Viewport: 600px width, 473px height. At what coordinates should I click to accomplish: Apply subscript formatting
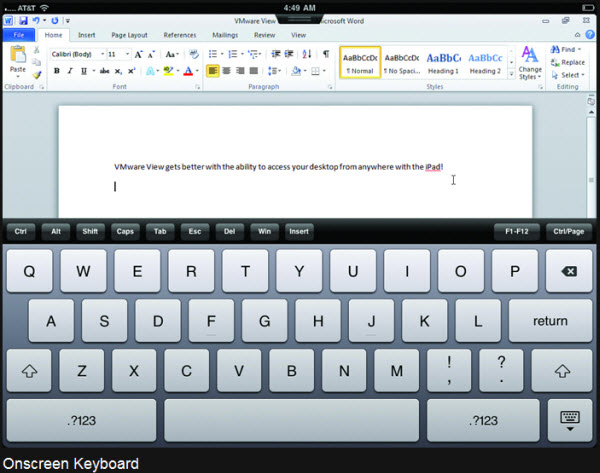(x=118, y=71)
